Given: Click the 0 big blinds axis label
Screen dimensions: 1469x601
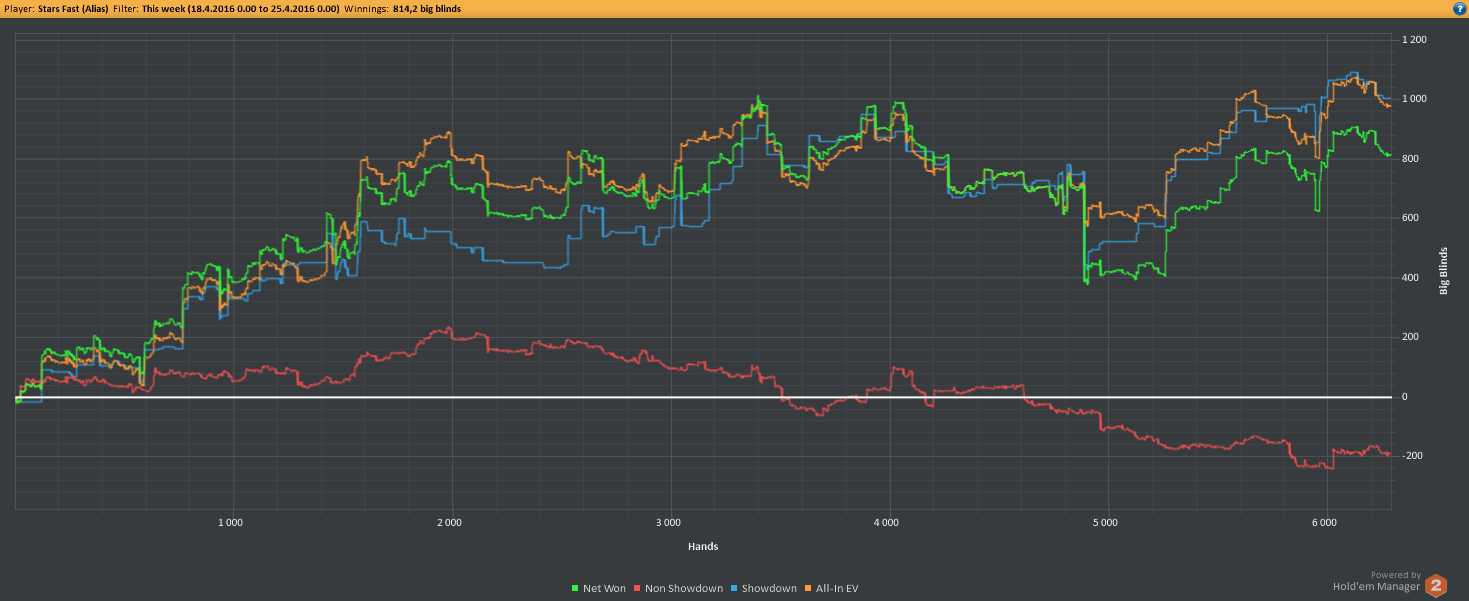Looking at the screenshot, I should [1404, 397].
